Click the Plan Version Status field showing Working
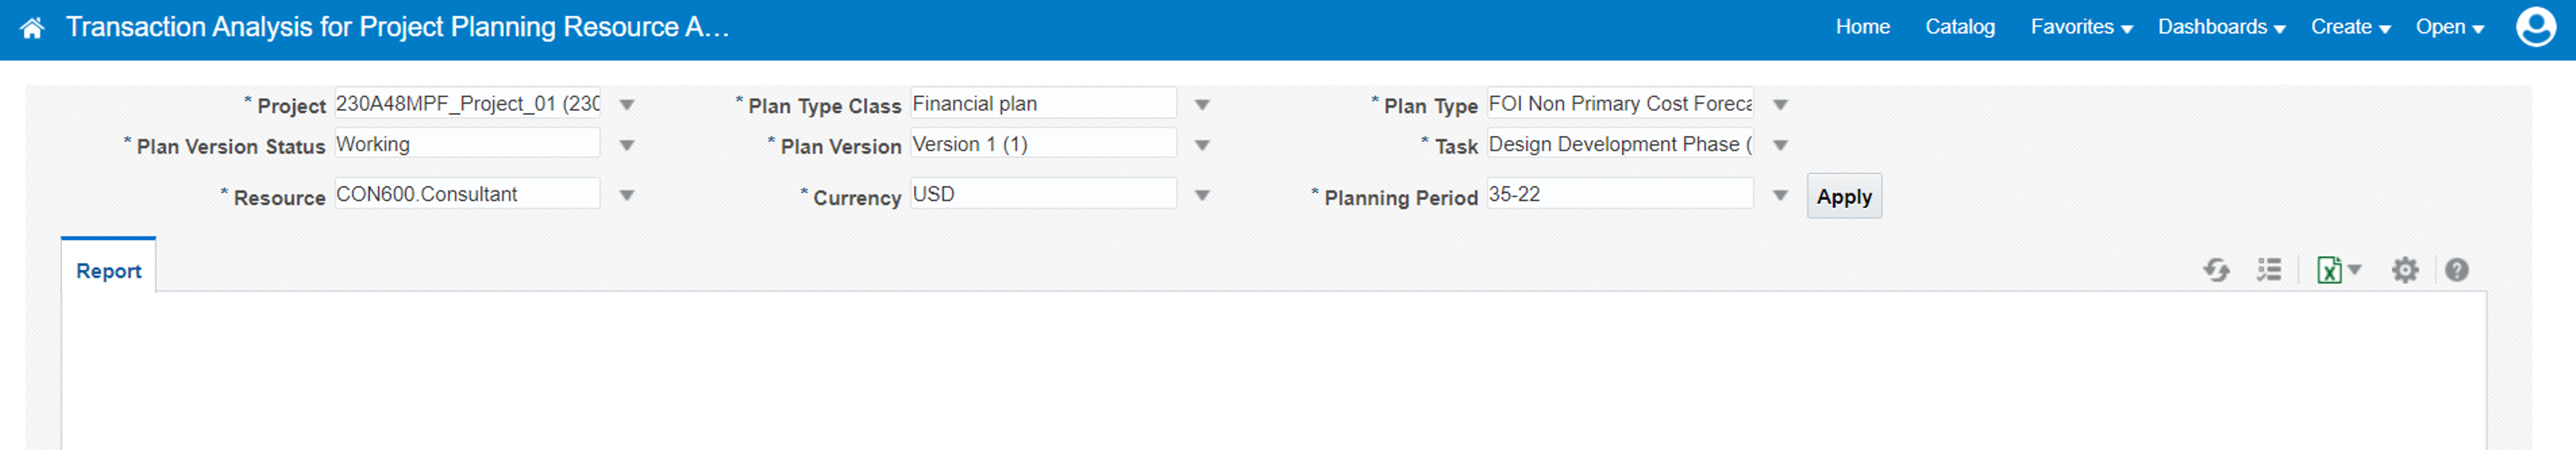This screenshot has height=450, width=2576. coord(467,144)
